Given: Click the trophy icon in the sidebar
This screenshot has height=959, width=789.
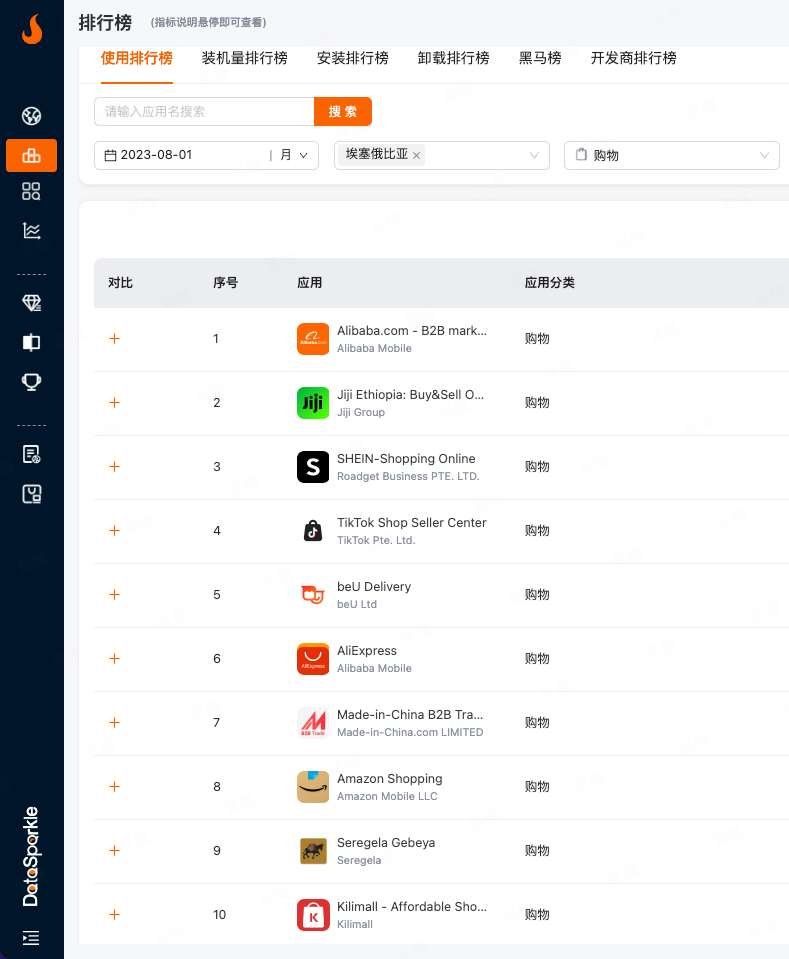Looking at the screenshot, I should click(31, 382).
